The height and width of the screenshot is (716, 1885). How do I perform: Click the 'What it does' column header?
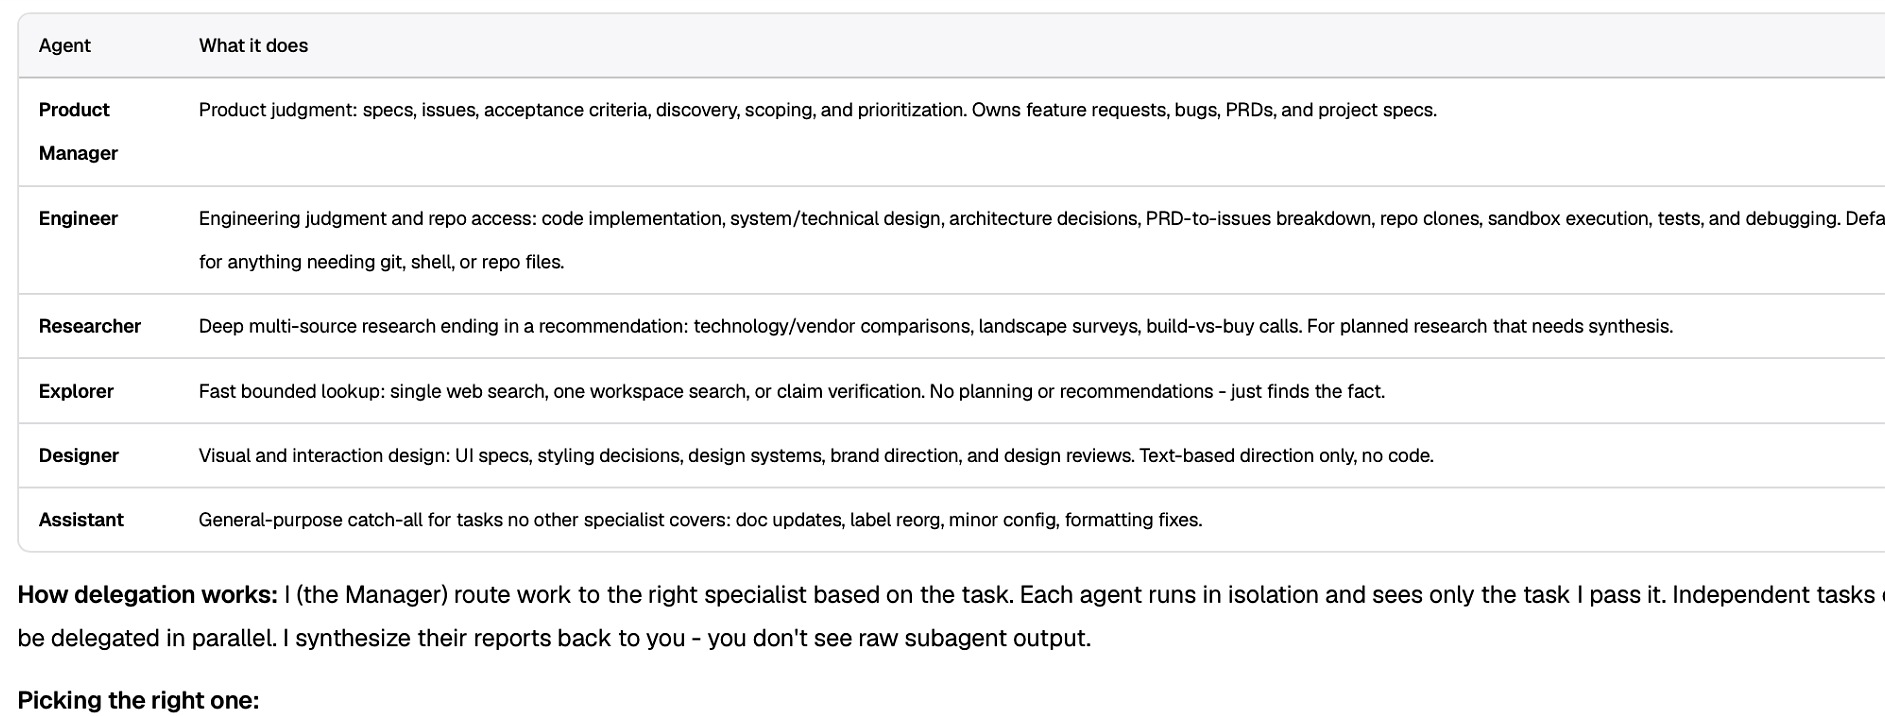tap(253, 46)
